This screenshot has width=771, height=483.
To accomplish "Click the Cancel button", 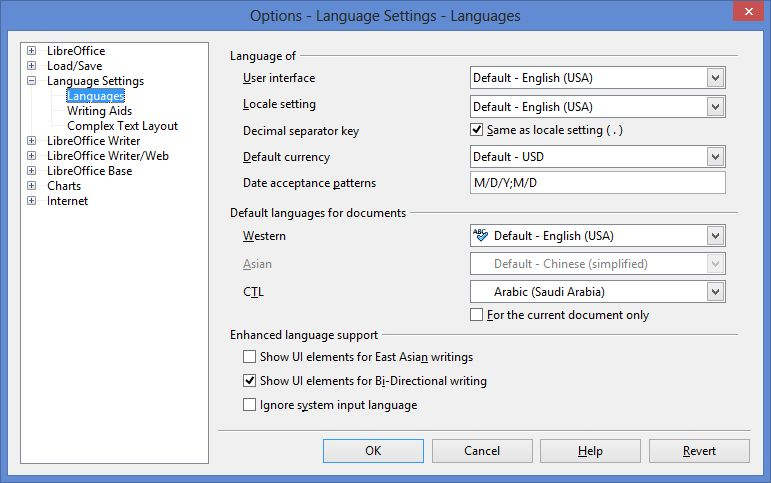I will pyautogui.click(x=482, y=451).
